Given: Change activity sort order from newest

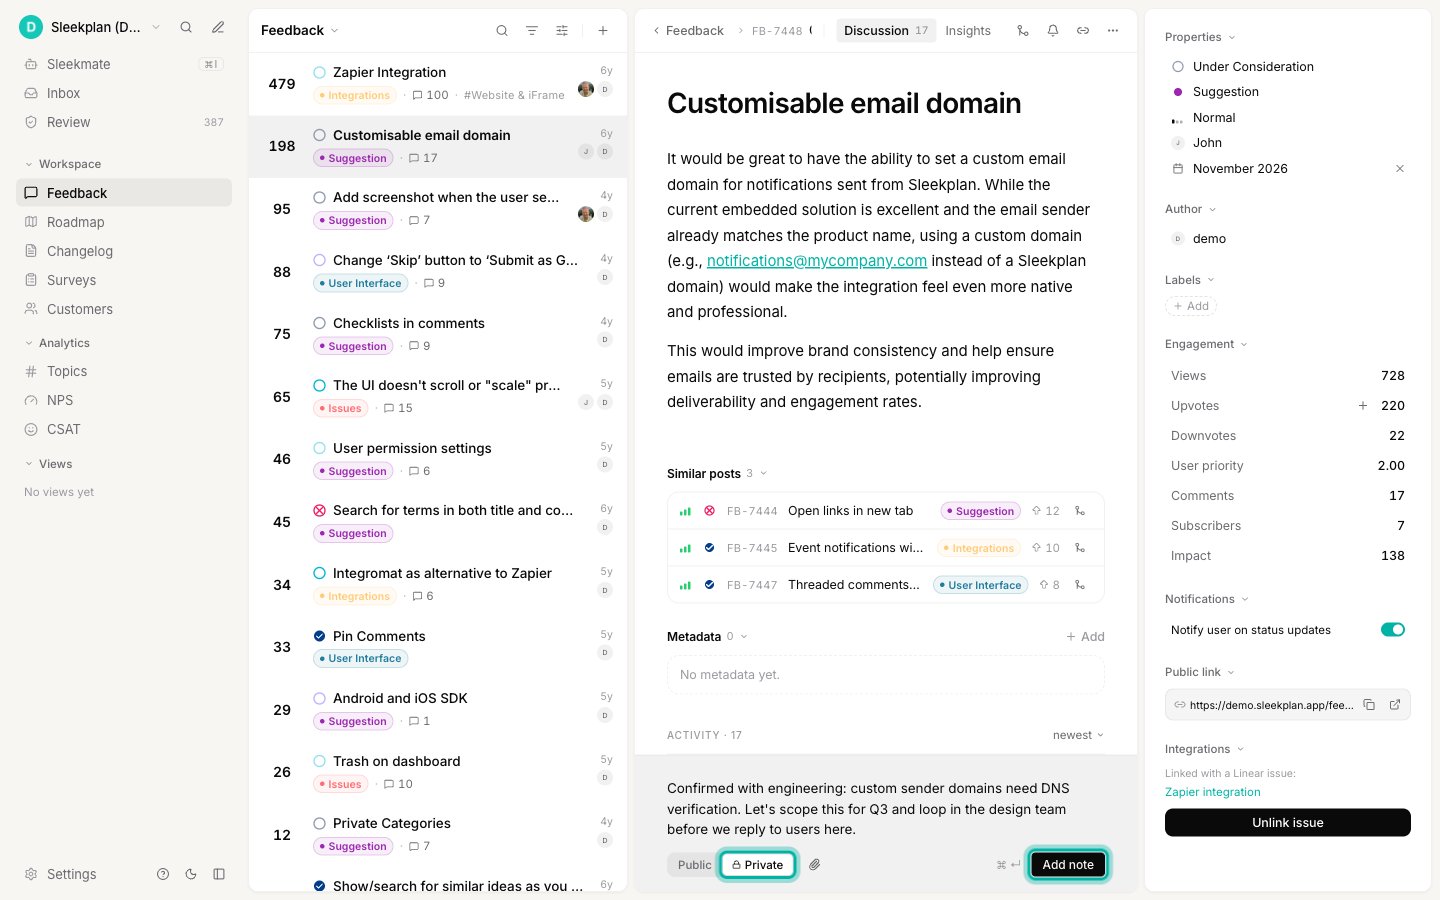Looking at the screenshot, I should point(1078,735).
